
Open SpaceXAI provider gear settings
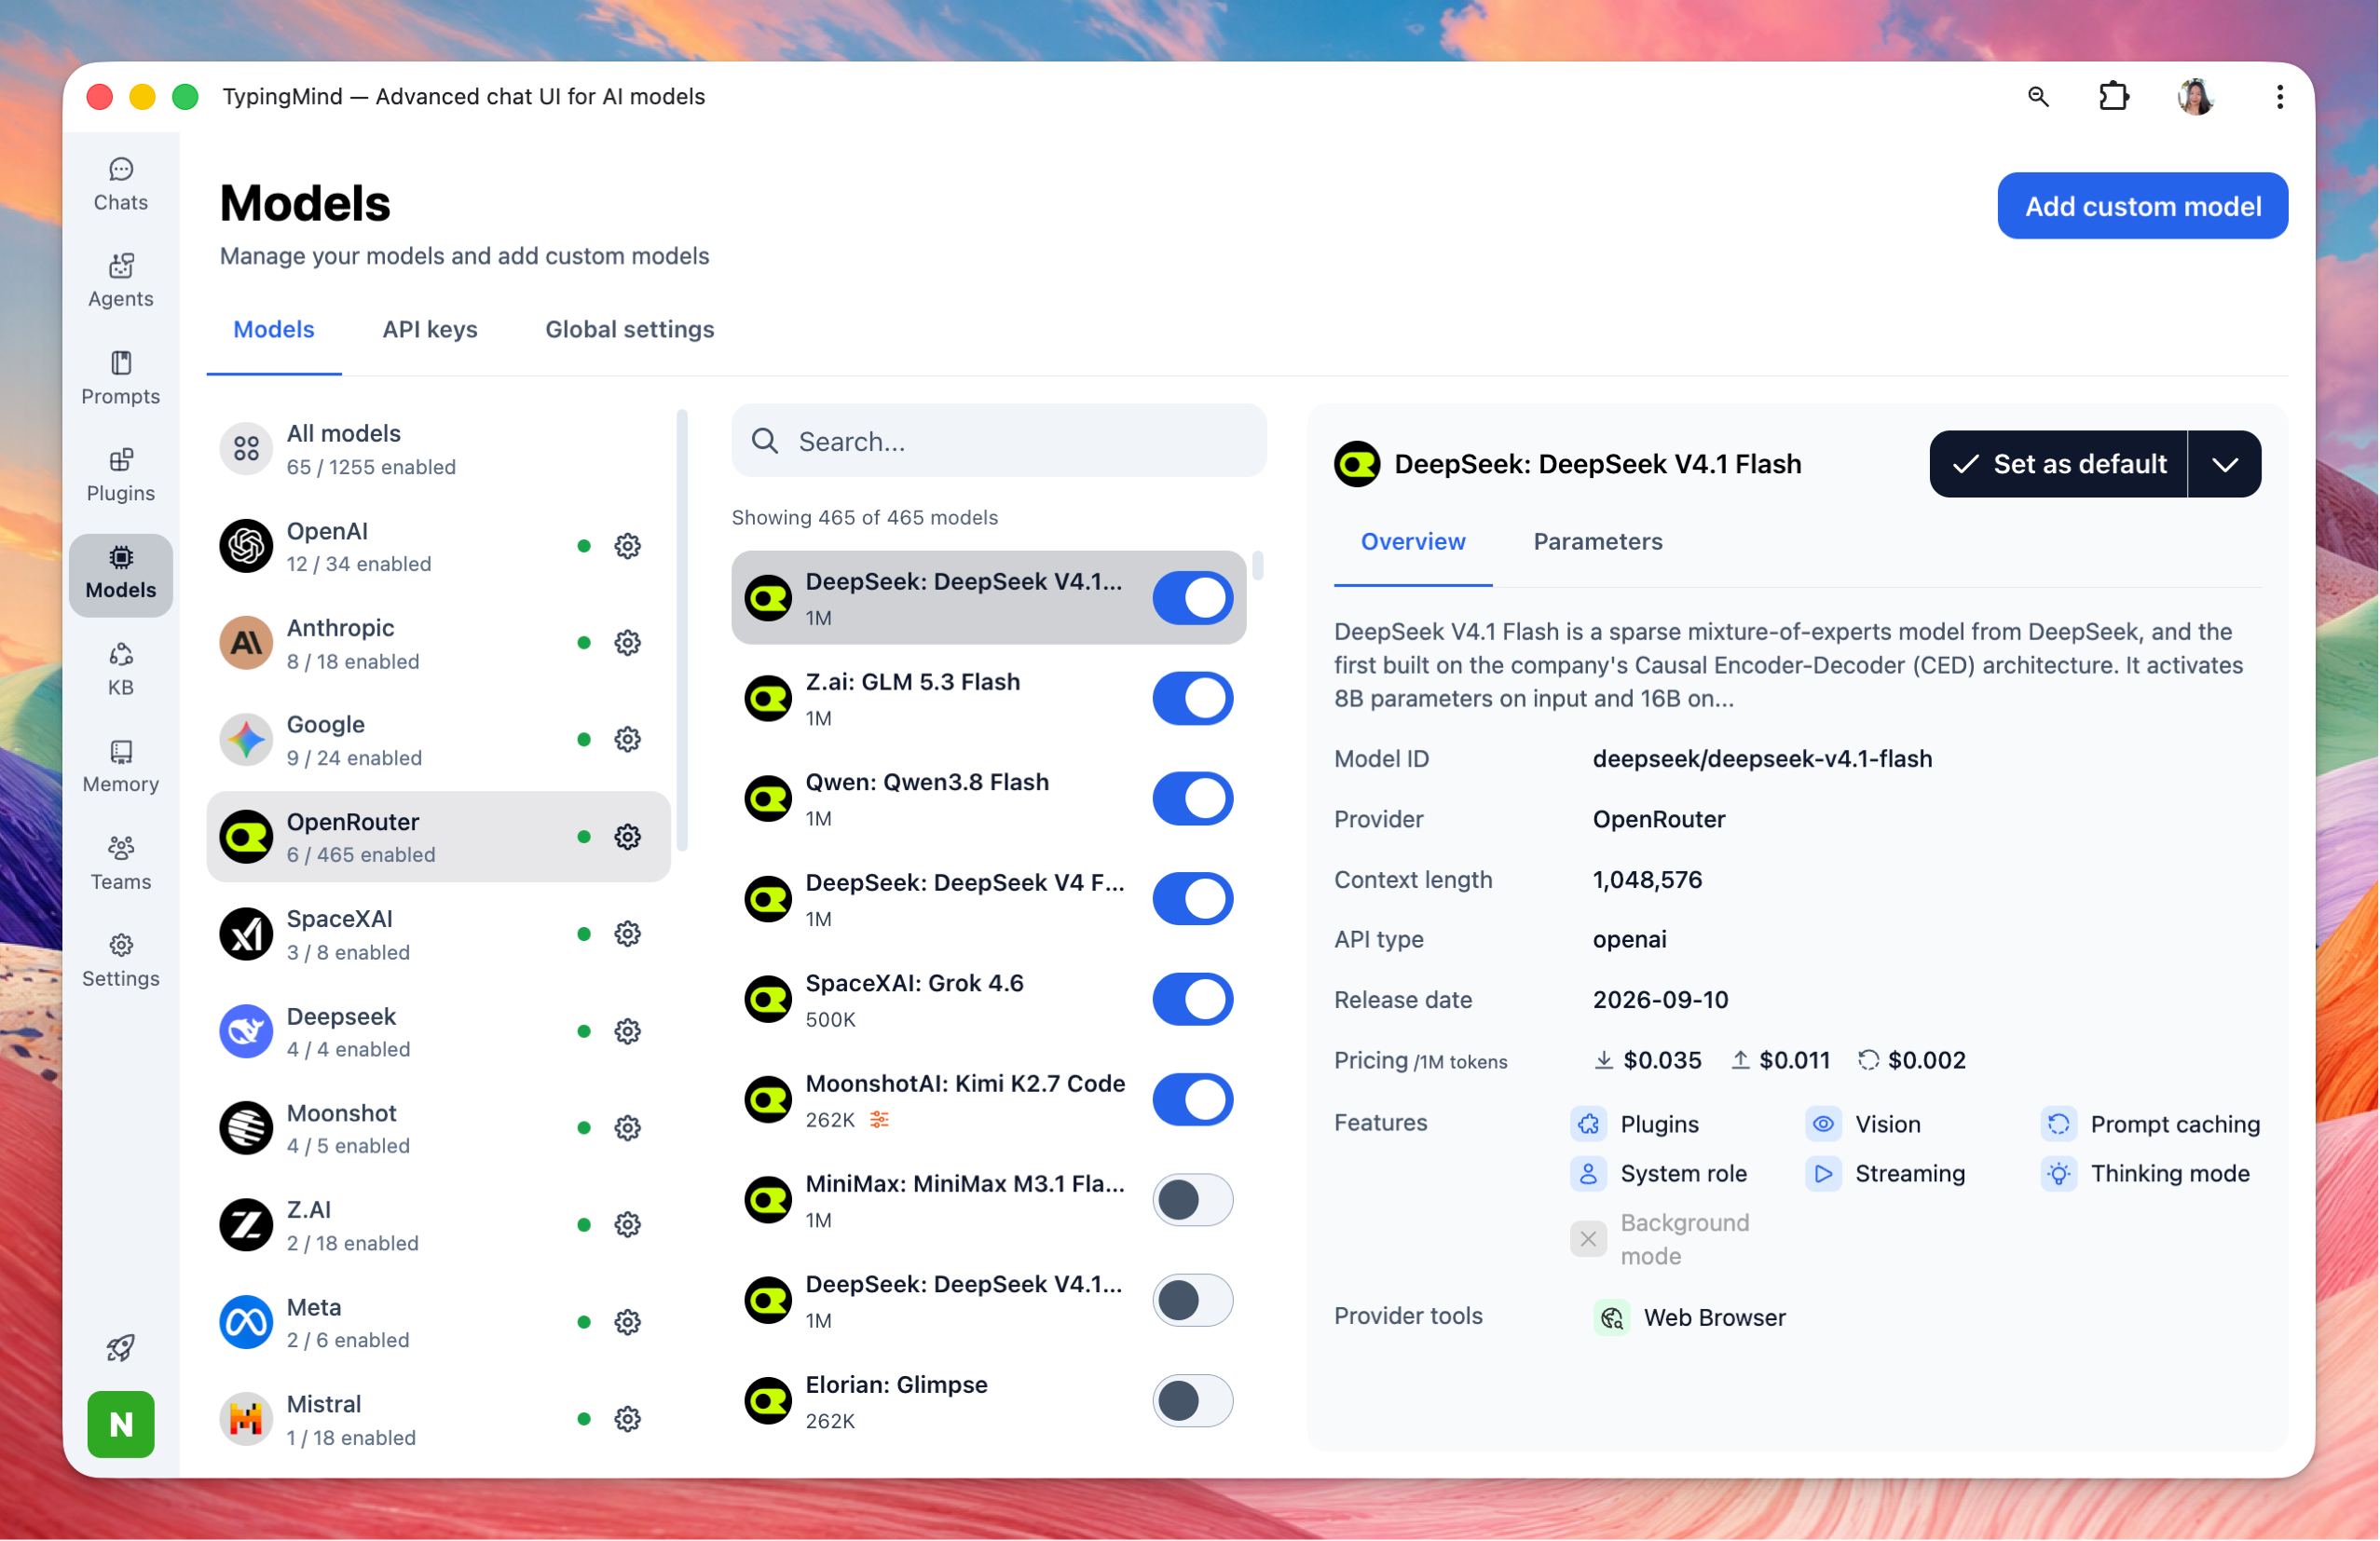pos(628,934)
